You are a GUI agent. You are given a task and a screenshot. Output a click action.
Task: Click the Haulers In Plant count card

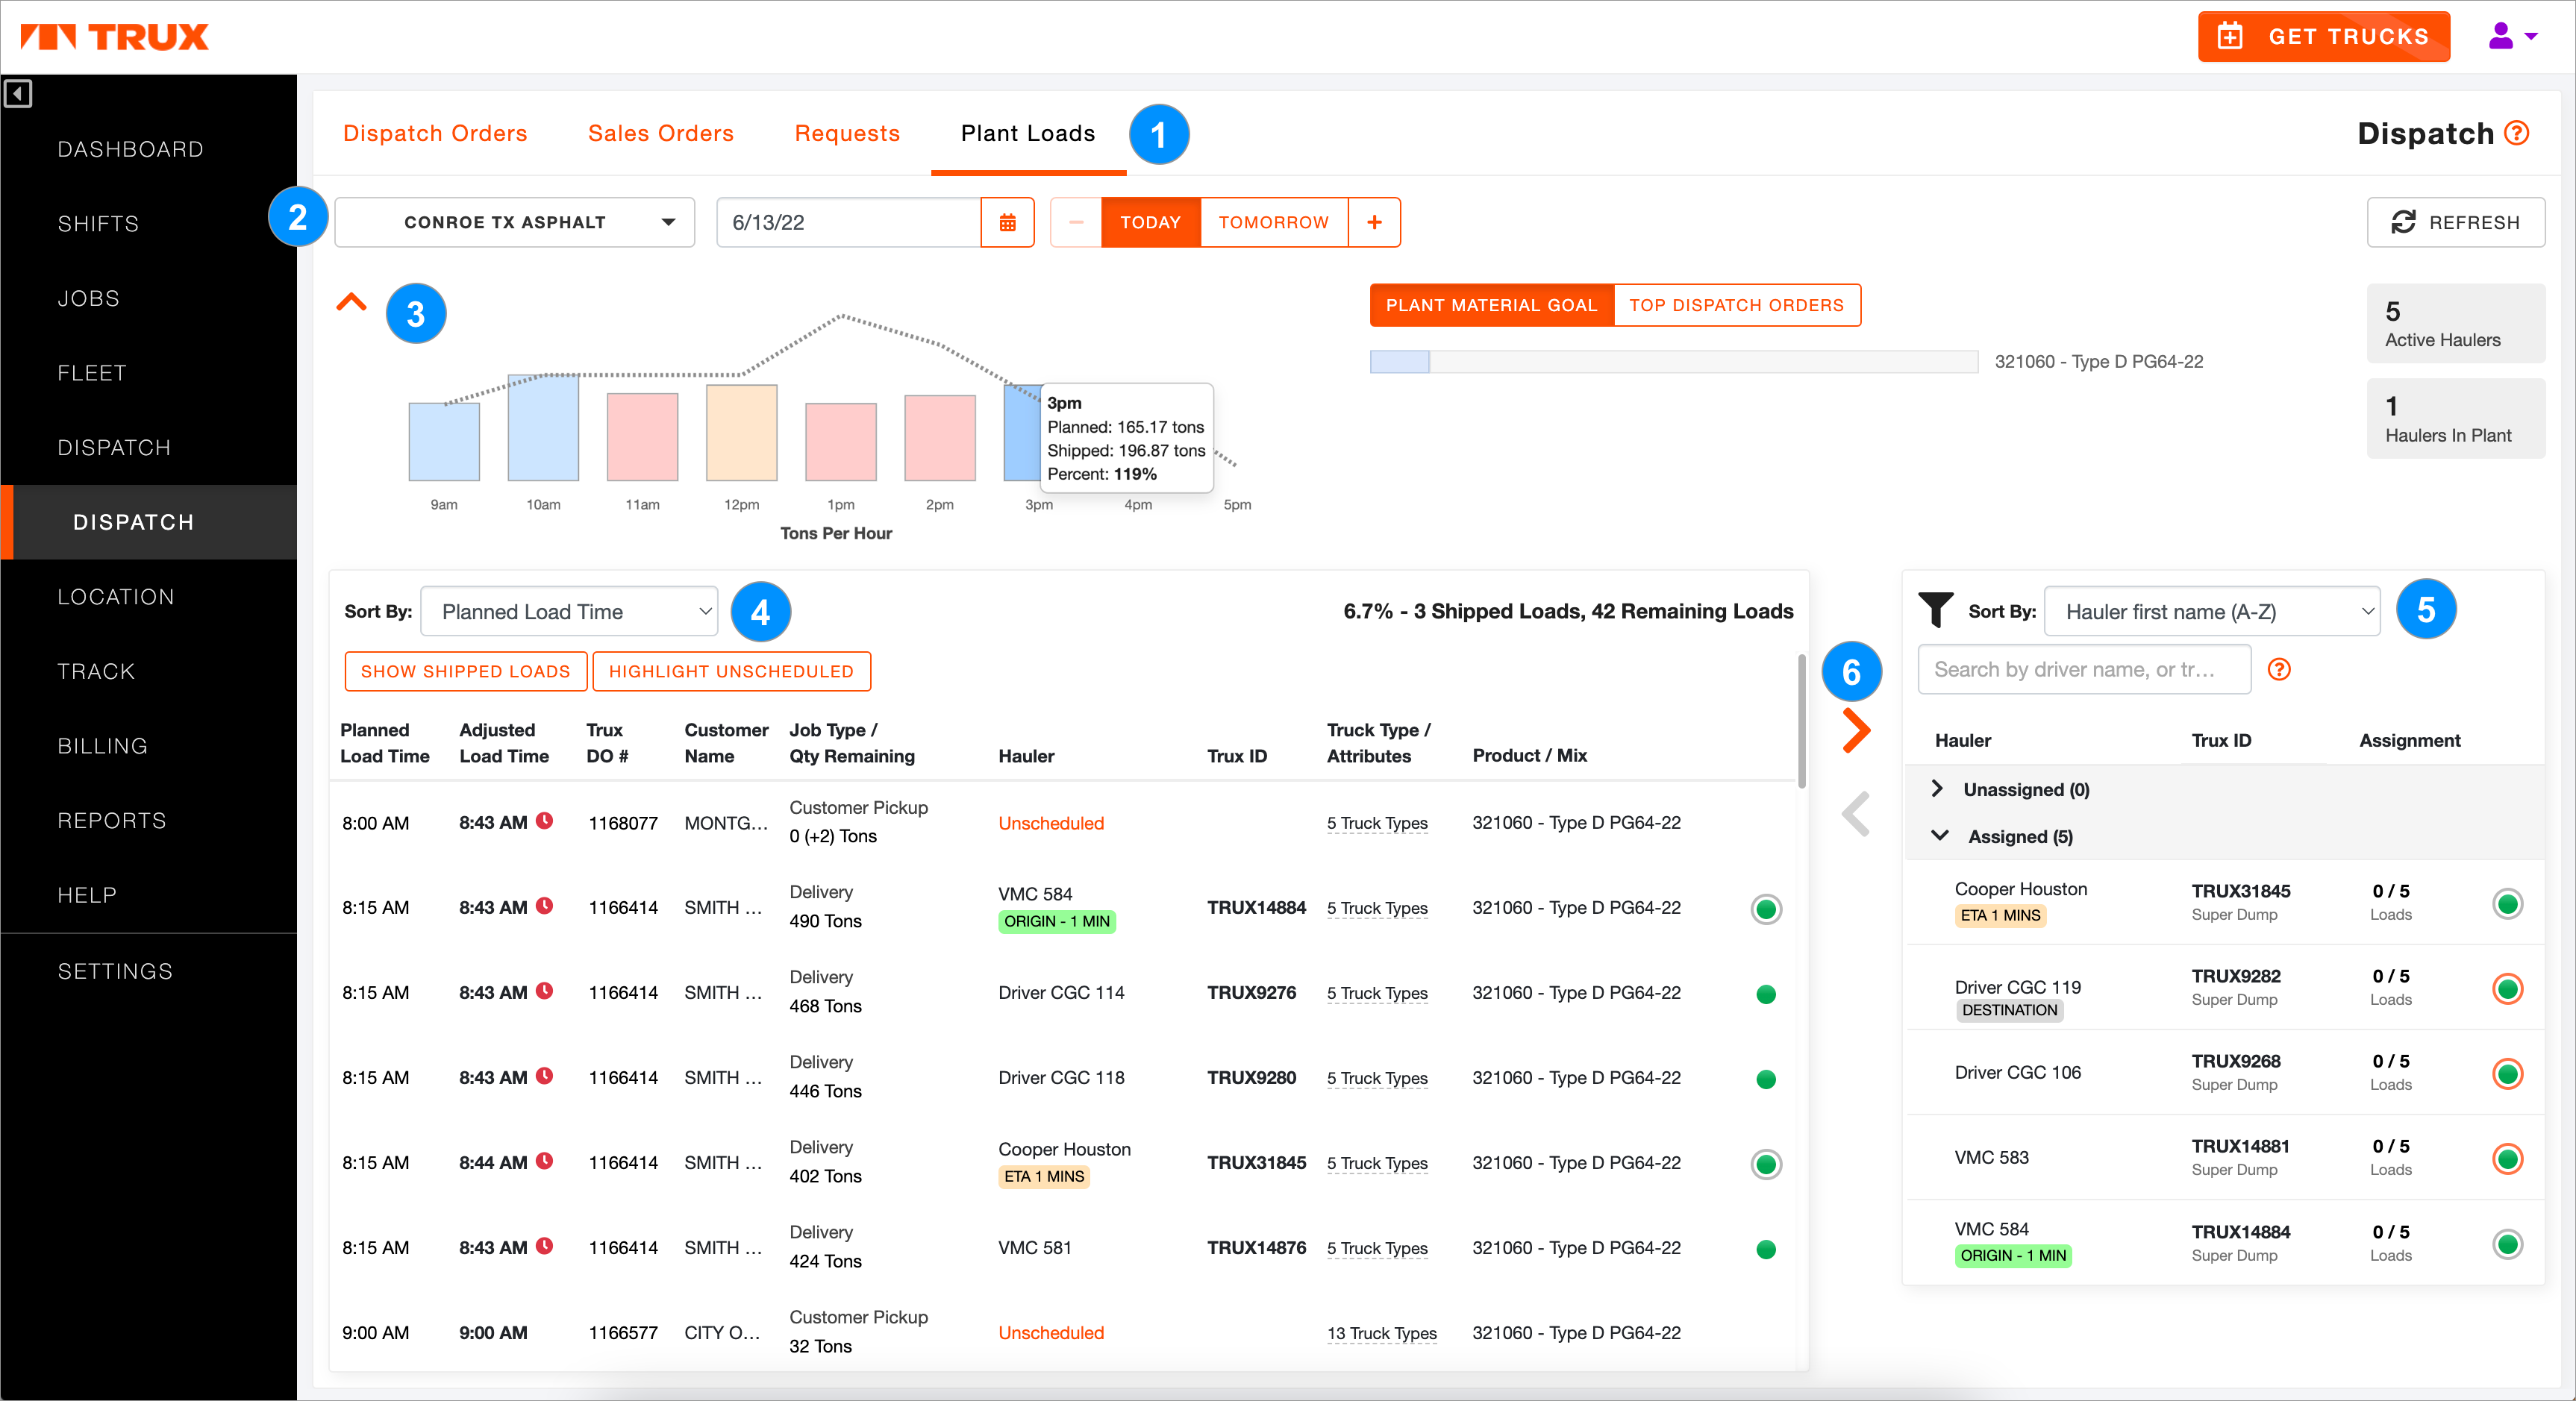(x=2455, y=419)
